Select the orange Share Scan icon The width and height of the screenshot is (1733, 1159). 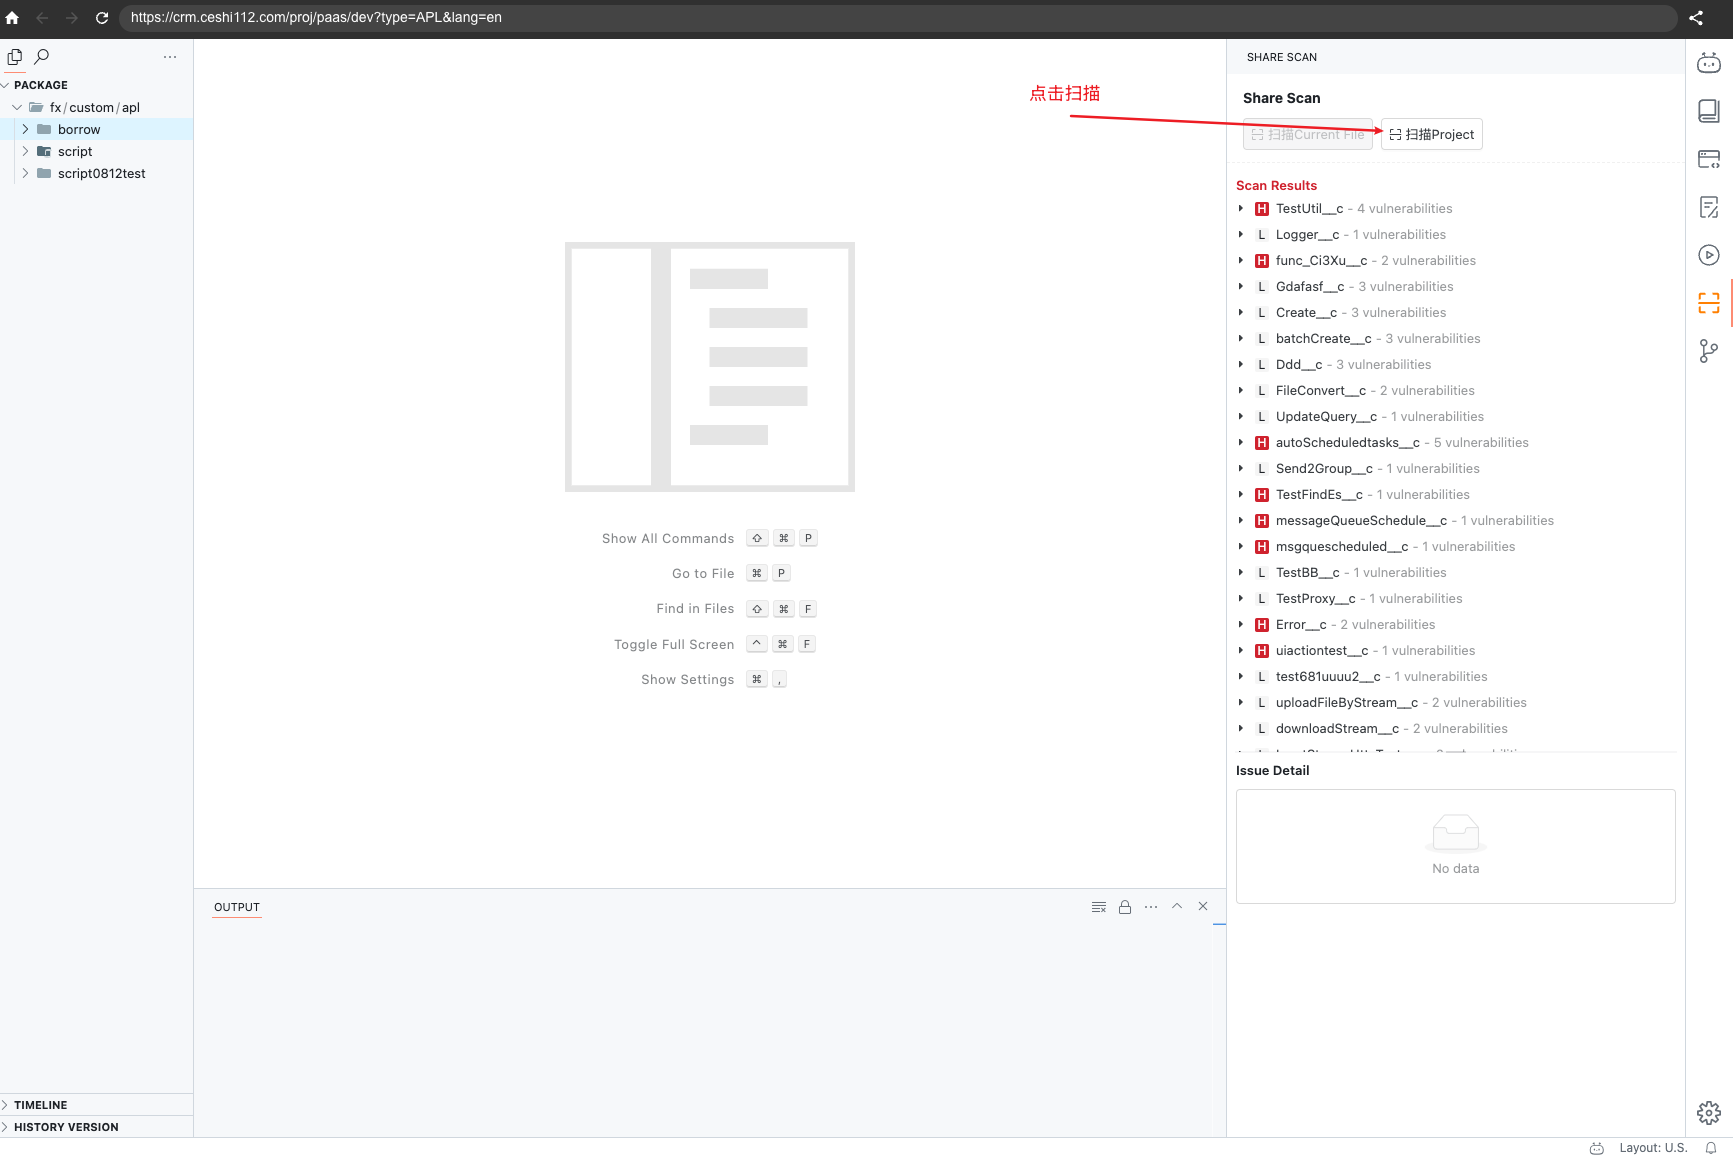click(x=1708, y=303)
